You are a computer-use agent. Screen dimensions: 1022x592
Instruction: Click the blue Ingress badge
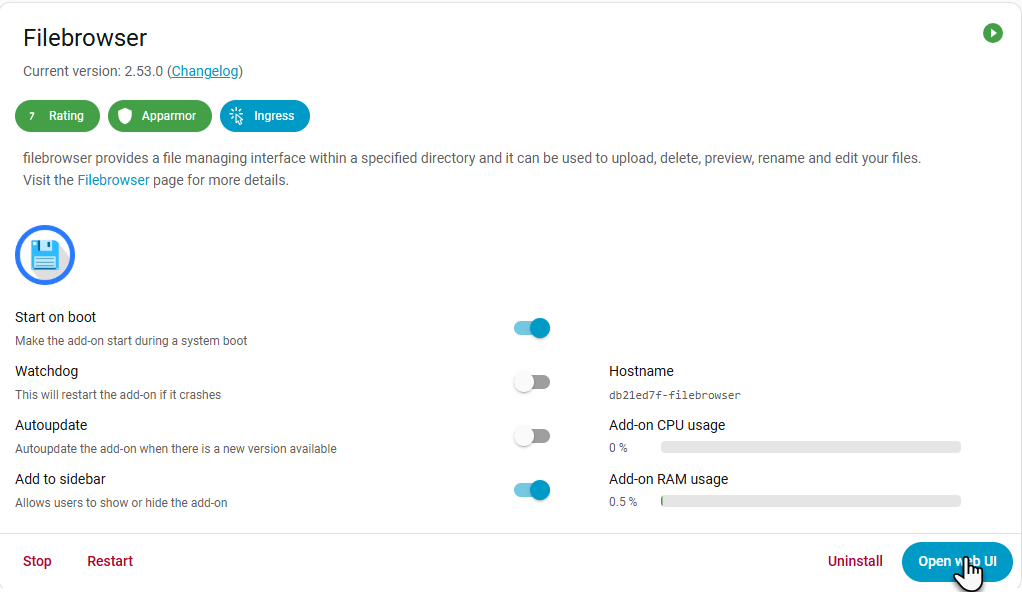[x=264, y=116]
